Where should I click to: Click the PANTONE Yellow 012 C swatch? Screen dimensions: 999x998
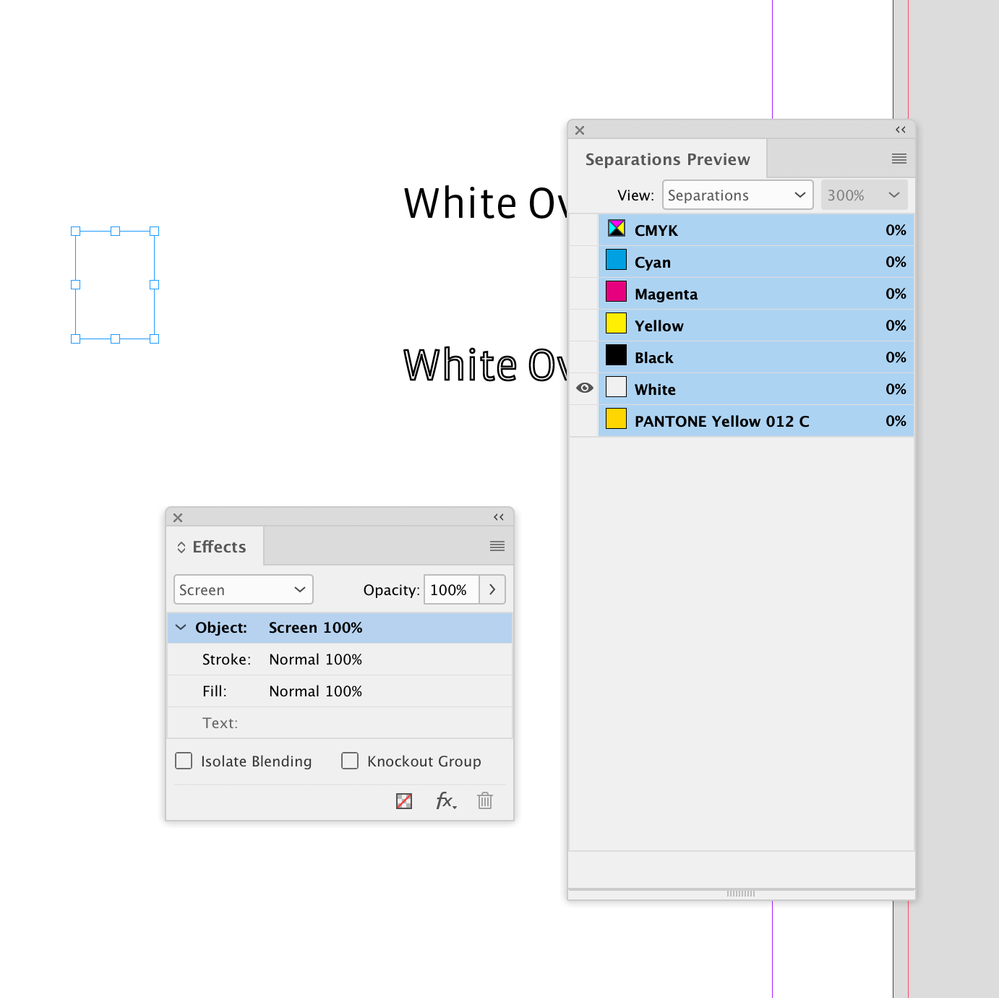(x=617, y=420)
